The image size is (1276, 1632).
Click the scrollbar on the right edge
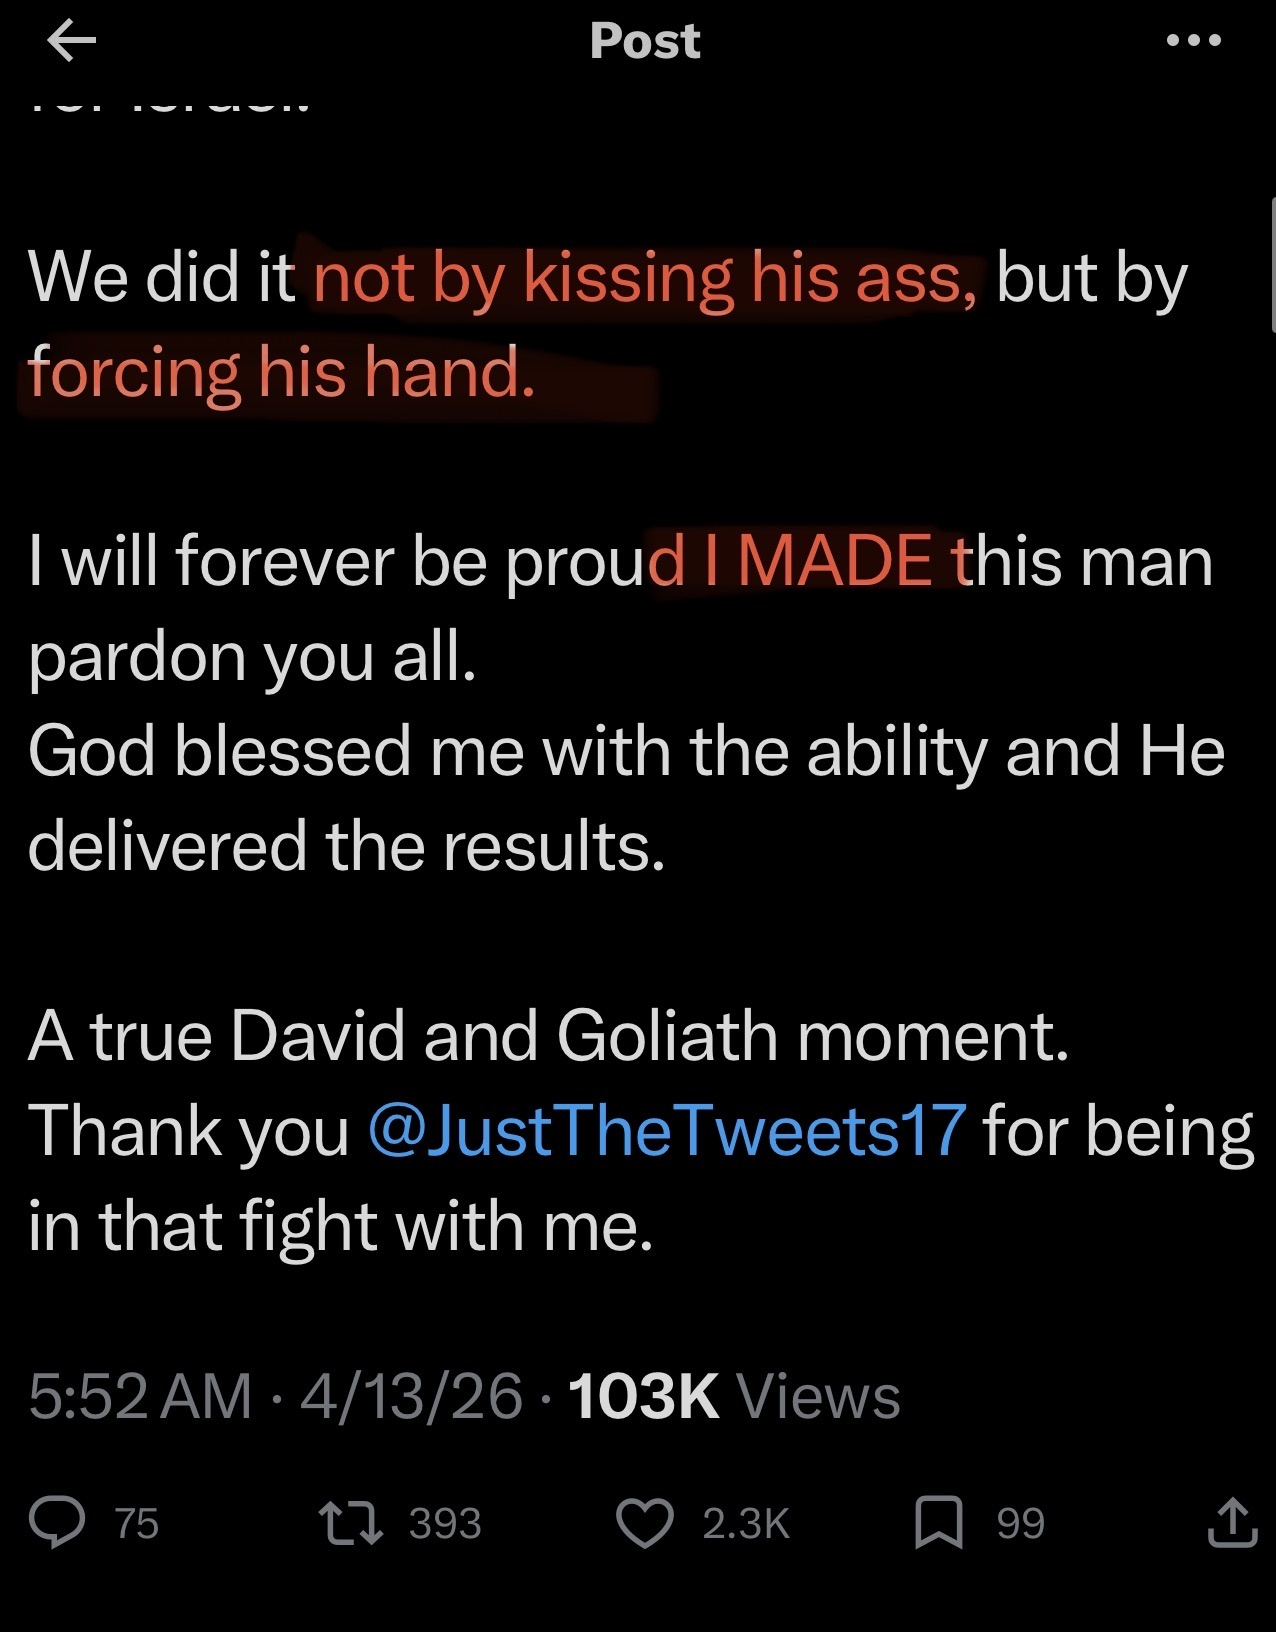(x=1271, y=265)
